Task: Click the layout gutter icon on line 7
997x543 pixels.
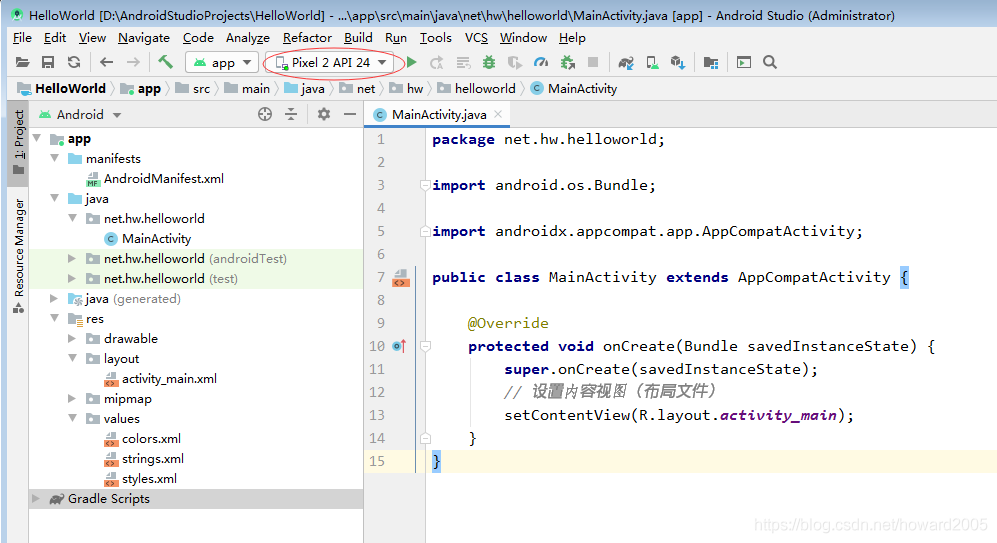Action: pos(401,278)
